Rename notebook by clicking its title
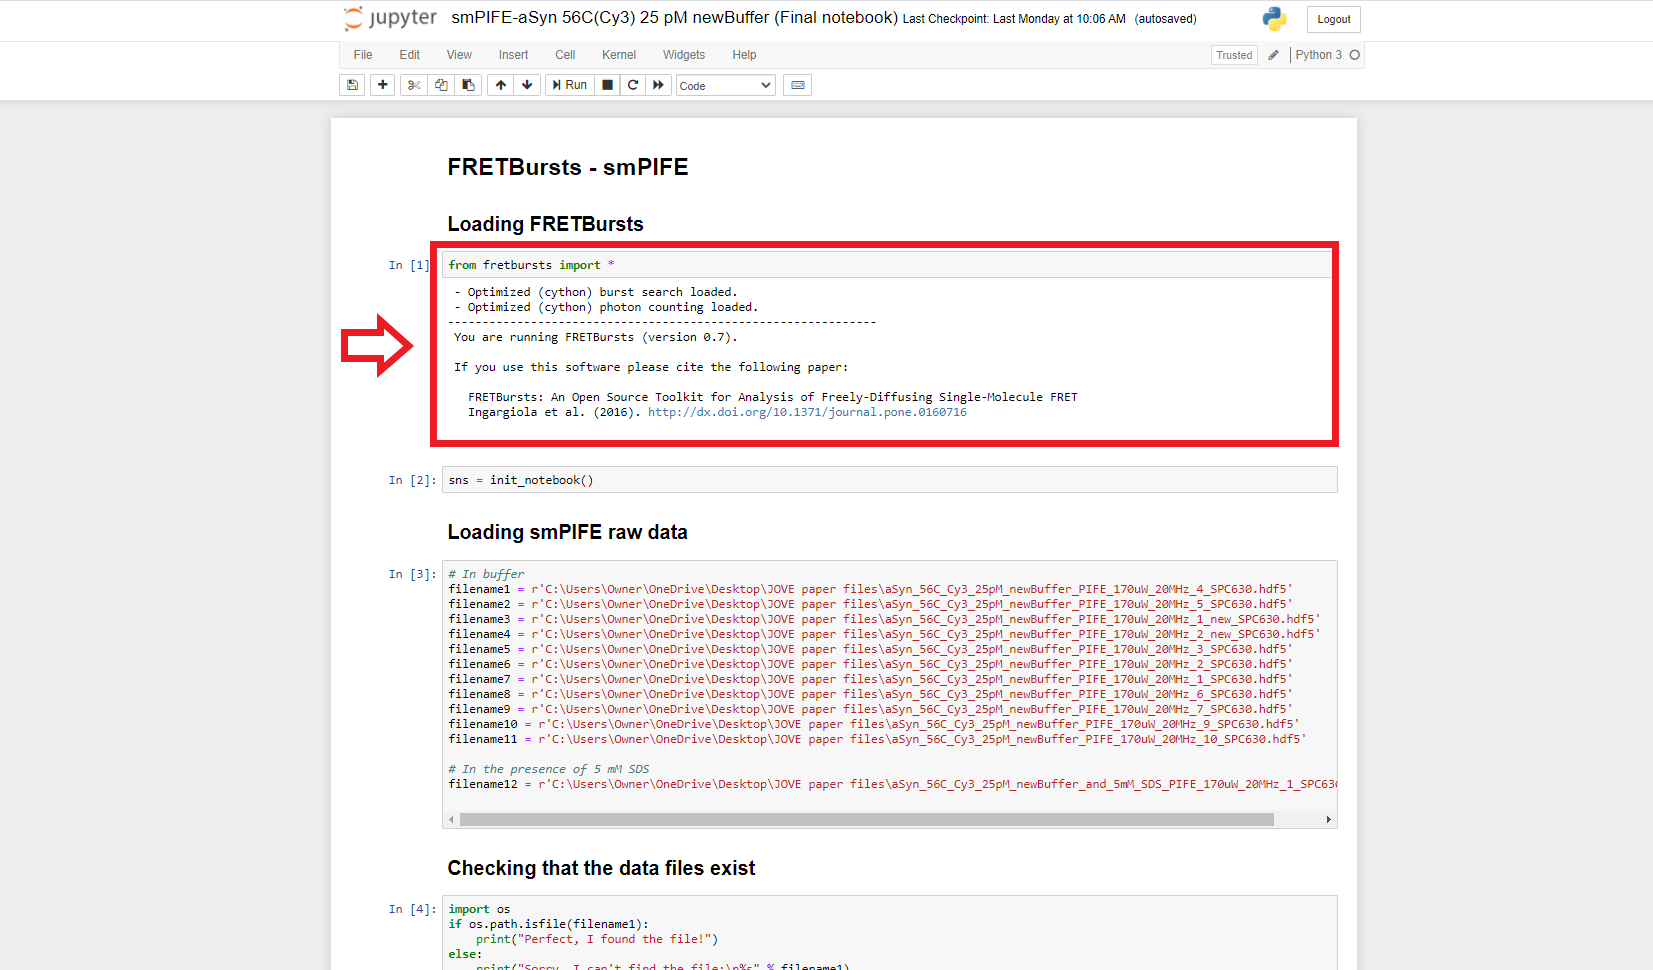This screenshot has height=970, width=1653. tap(674, 18)
